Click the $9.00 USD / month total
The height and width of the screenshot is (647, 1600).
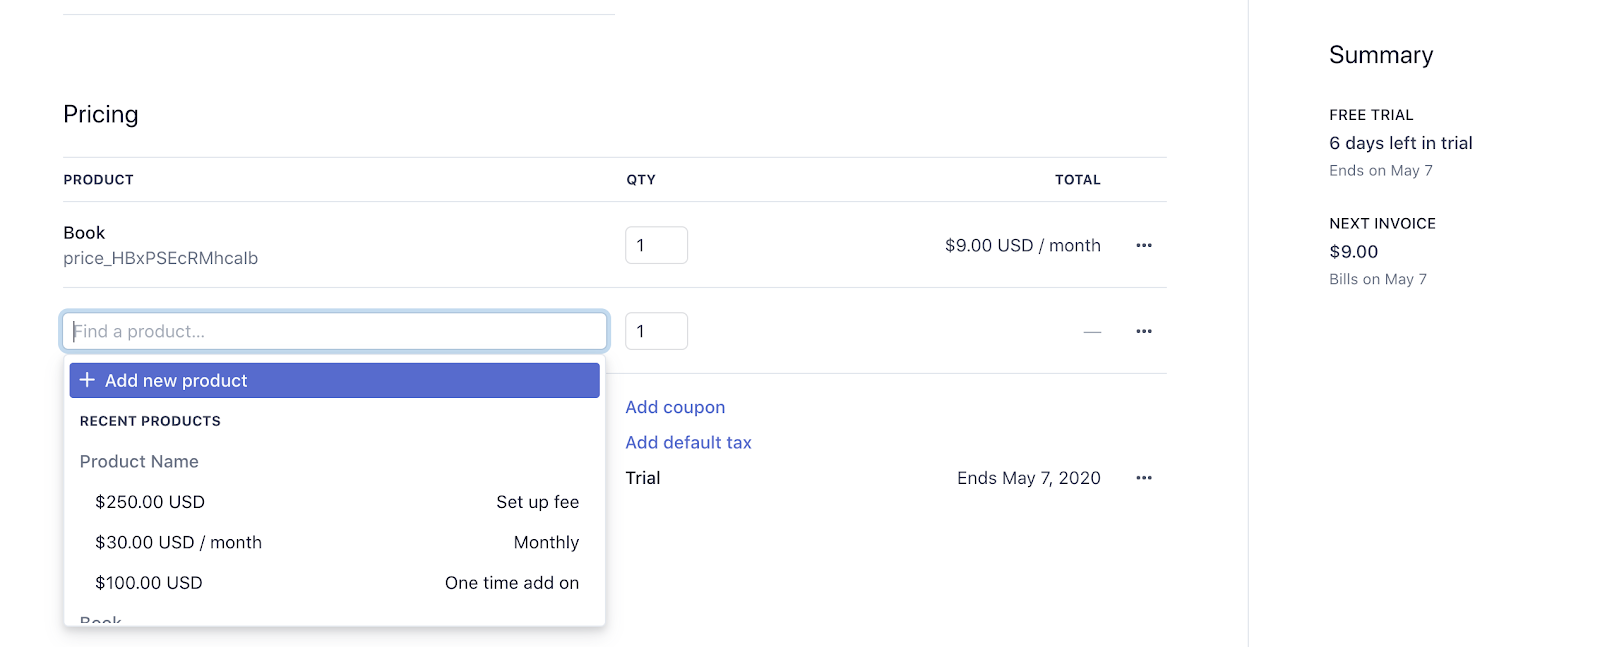[1023, 245]
